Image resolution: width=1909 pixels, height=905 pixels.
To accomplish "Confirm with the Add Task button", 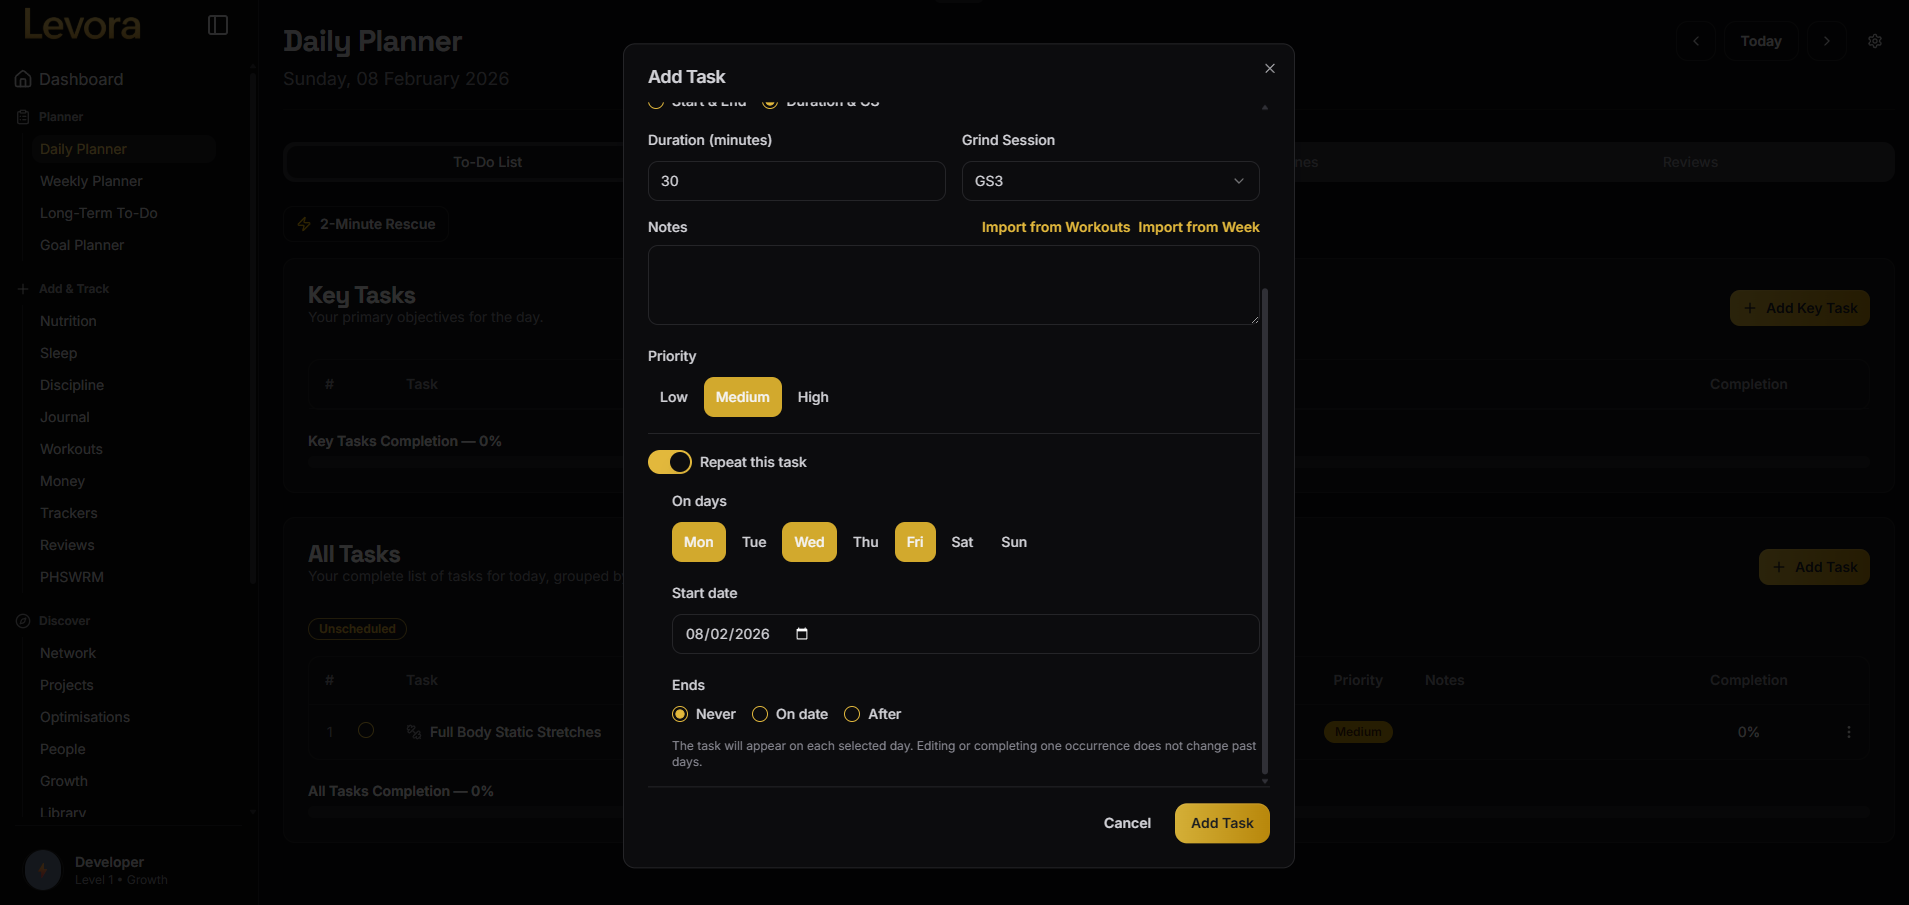I will point(1221,822).
